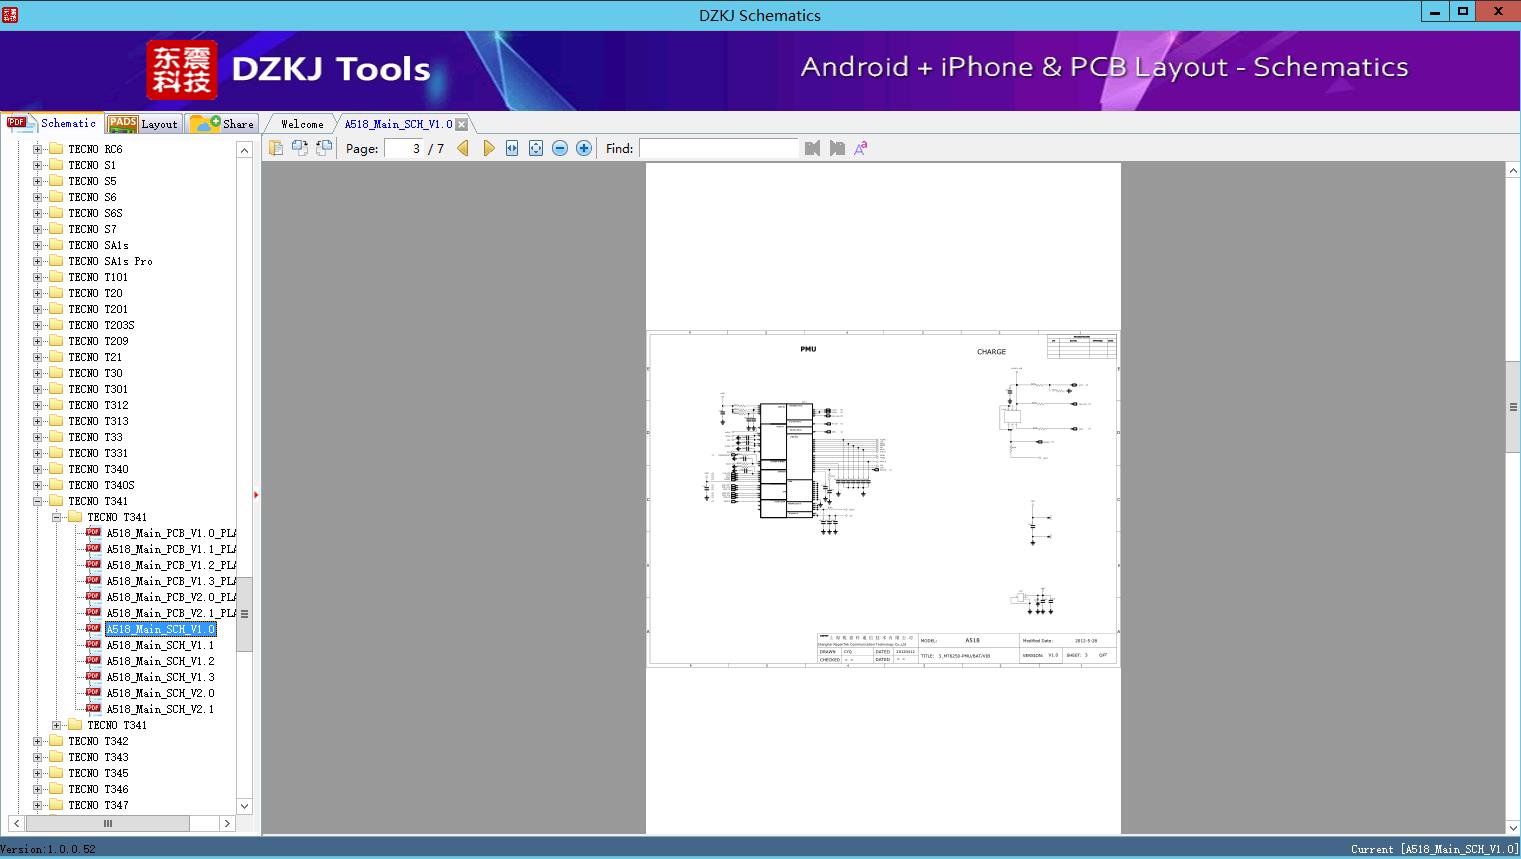Open A518_Main_PCB_V1.3 PDF file
Screen dimensions: 1521x859
coord(171,581)
